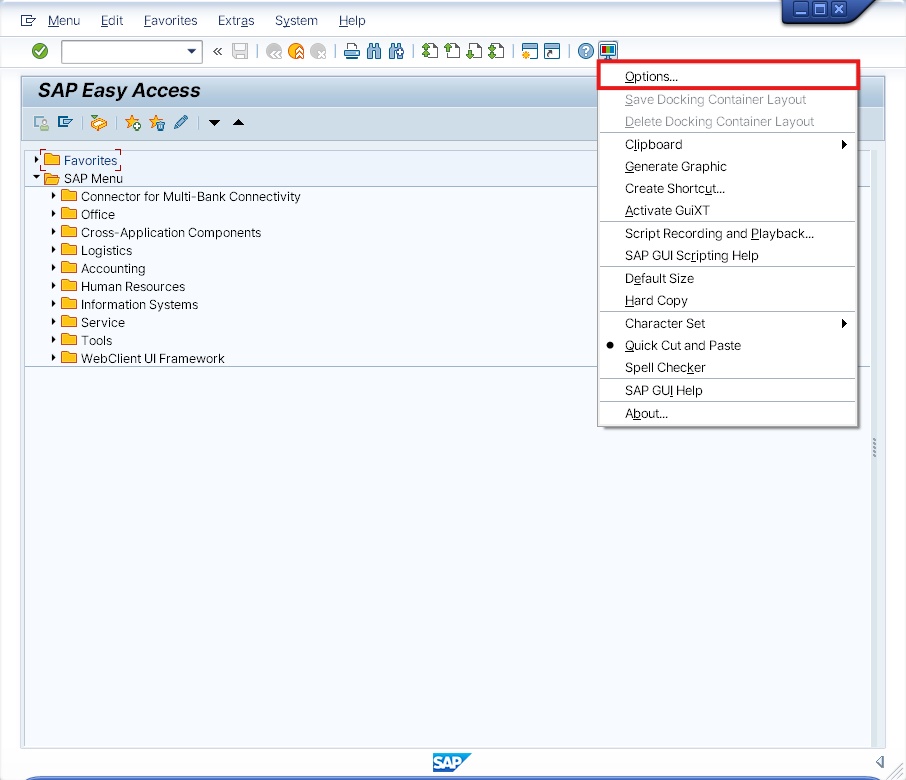Expand Connector for Multi-Bank Connectivity folder

click(54, 196)
